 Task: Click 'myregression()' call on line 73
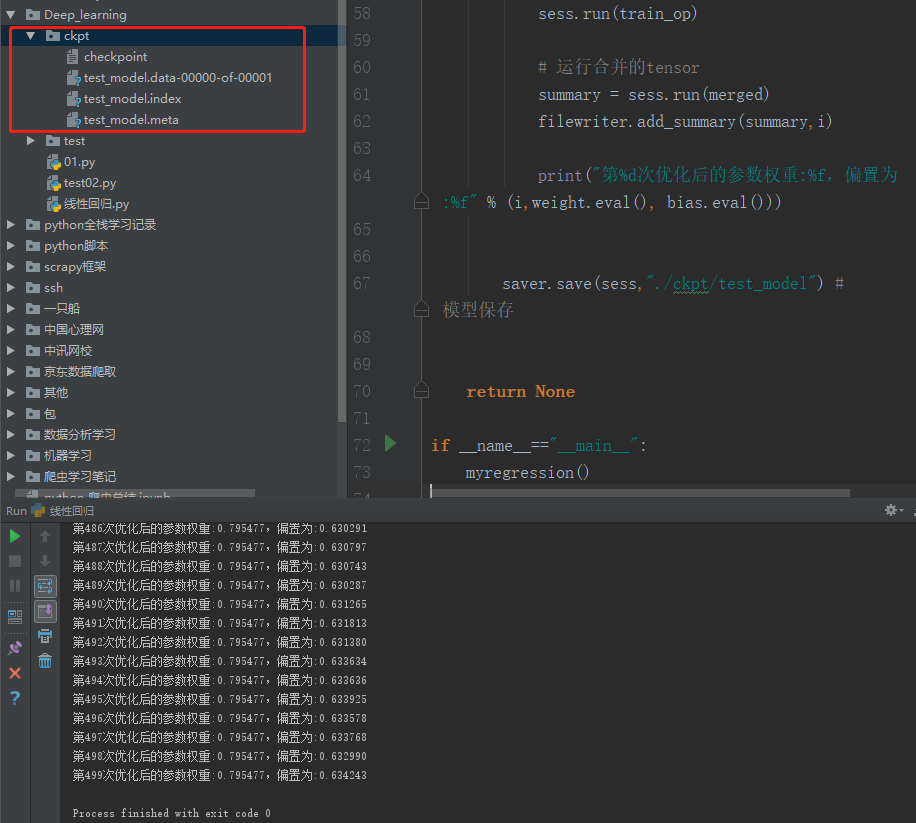pyautogui.click(x=527, y=473)
